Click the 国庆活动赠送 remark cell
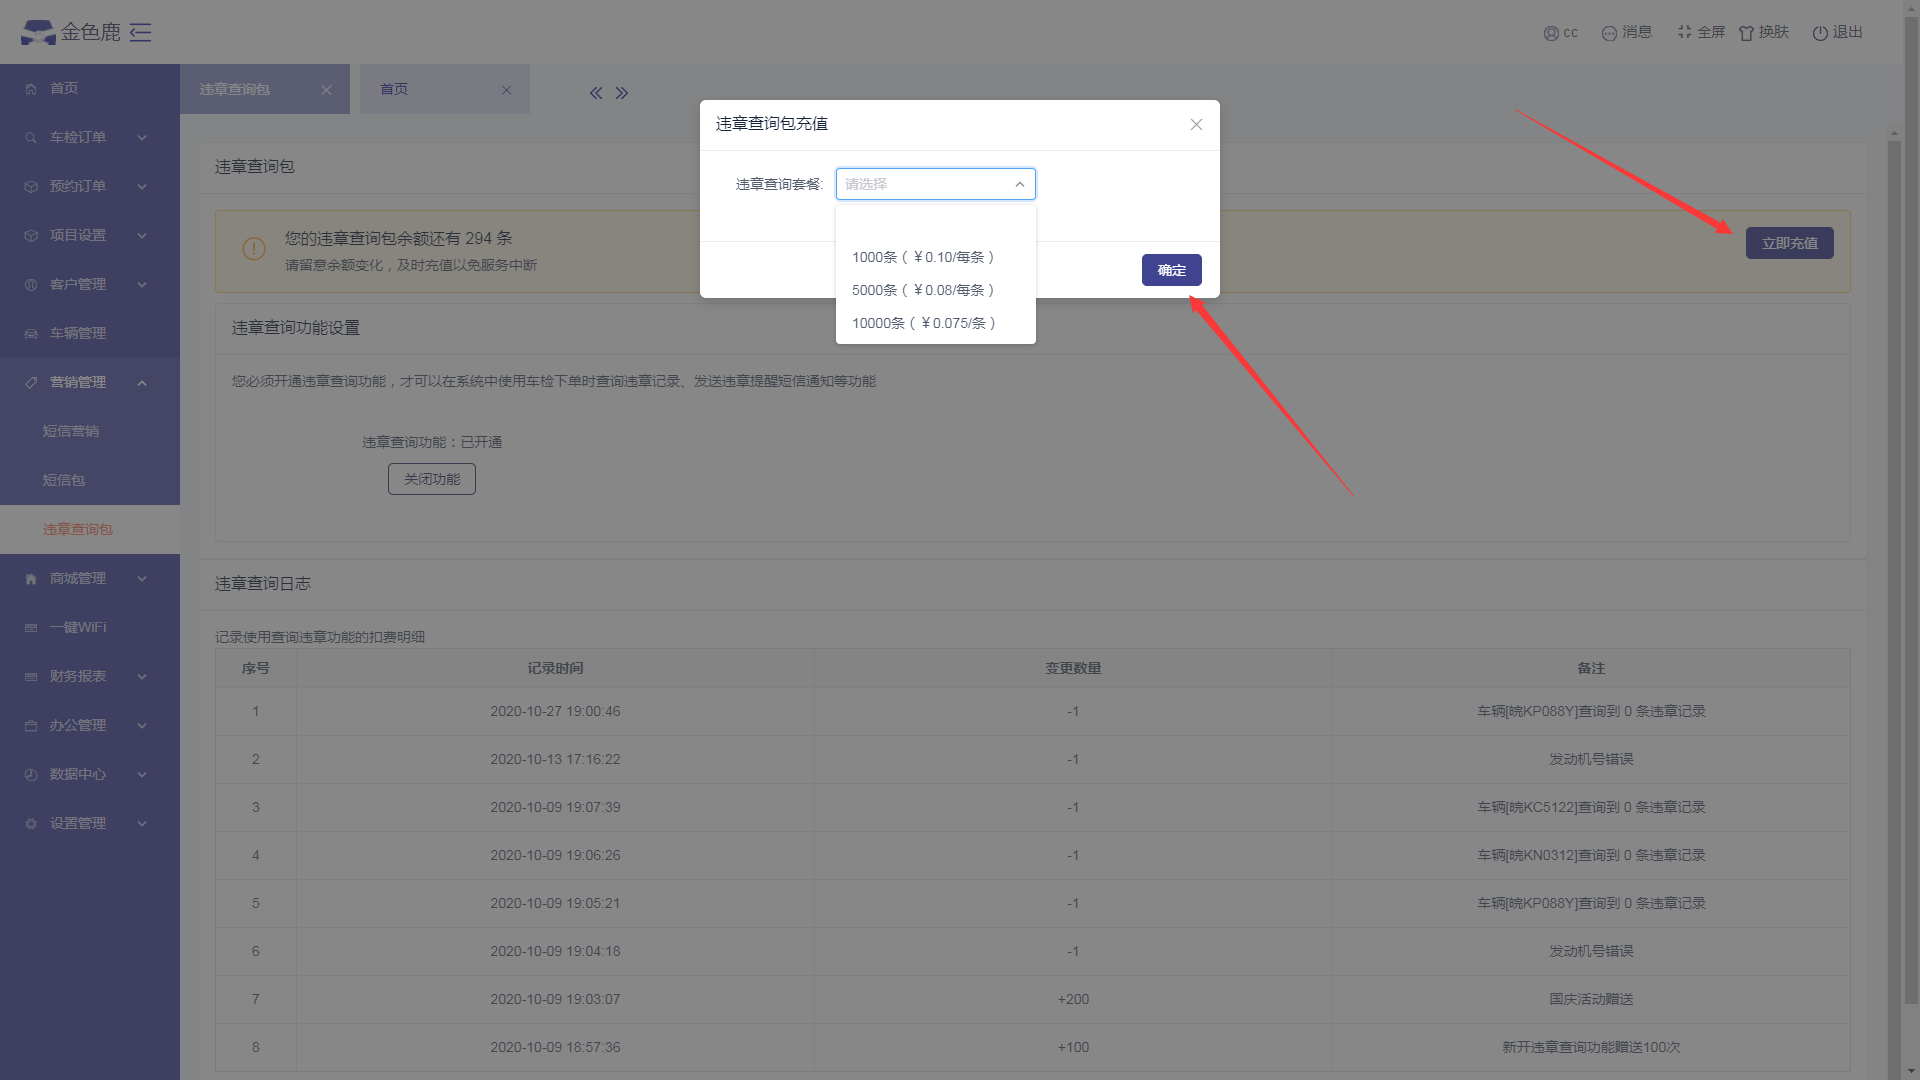The height and width of the screenshot is (1080, 1920). pyautogui.click(x=1591, y=999)
